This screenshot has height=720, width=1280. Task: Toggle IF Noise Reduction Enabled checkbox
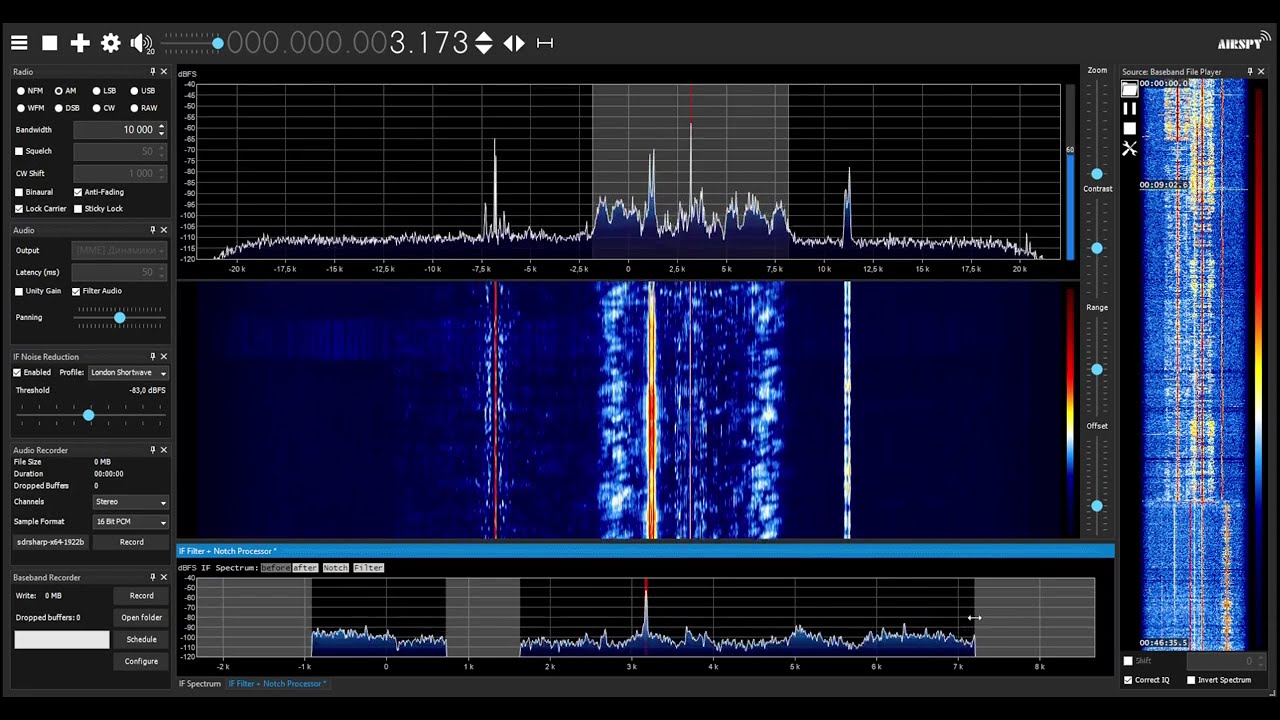tap(17, 372)
